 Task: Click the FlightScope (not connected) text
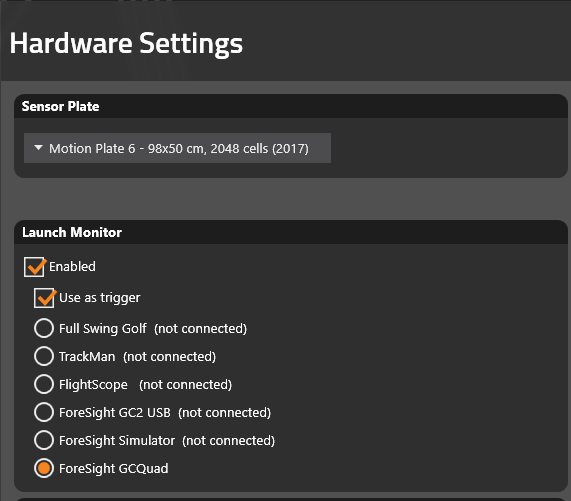point(145,384)
